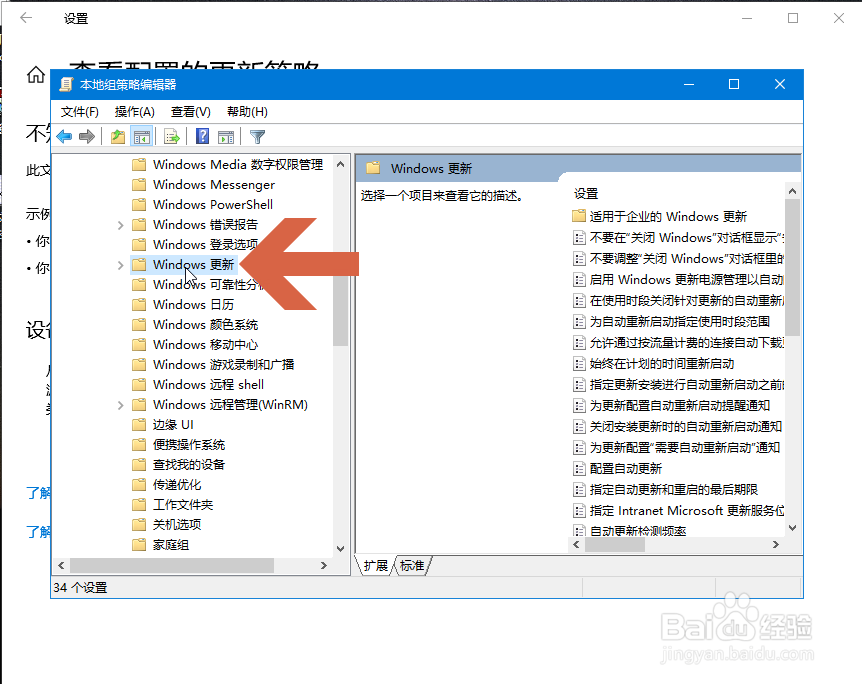Click settings list scroll up arrow
This screenshot has height=684, width=862.
[x=792, y=191]
